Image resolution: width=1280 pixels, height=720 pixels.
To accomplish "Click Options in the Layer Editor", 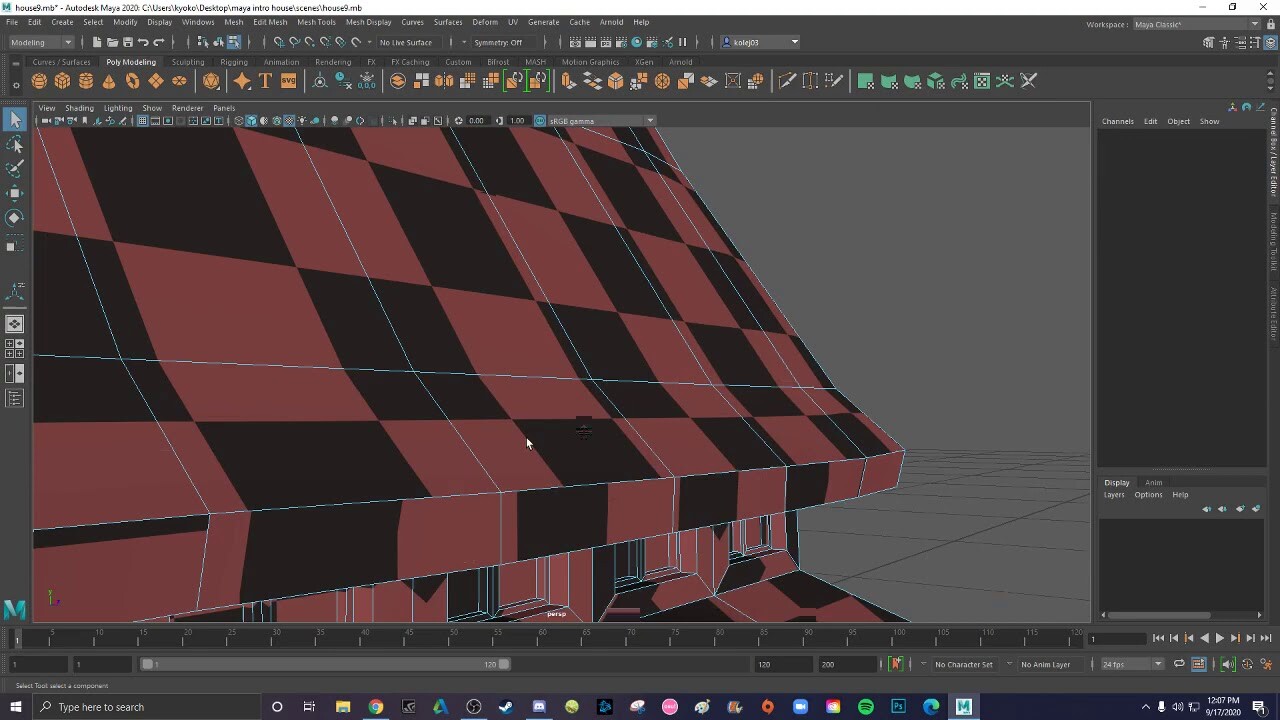I will coord(1148,494).
